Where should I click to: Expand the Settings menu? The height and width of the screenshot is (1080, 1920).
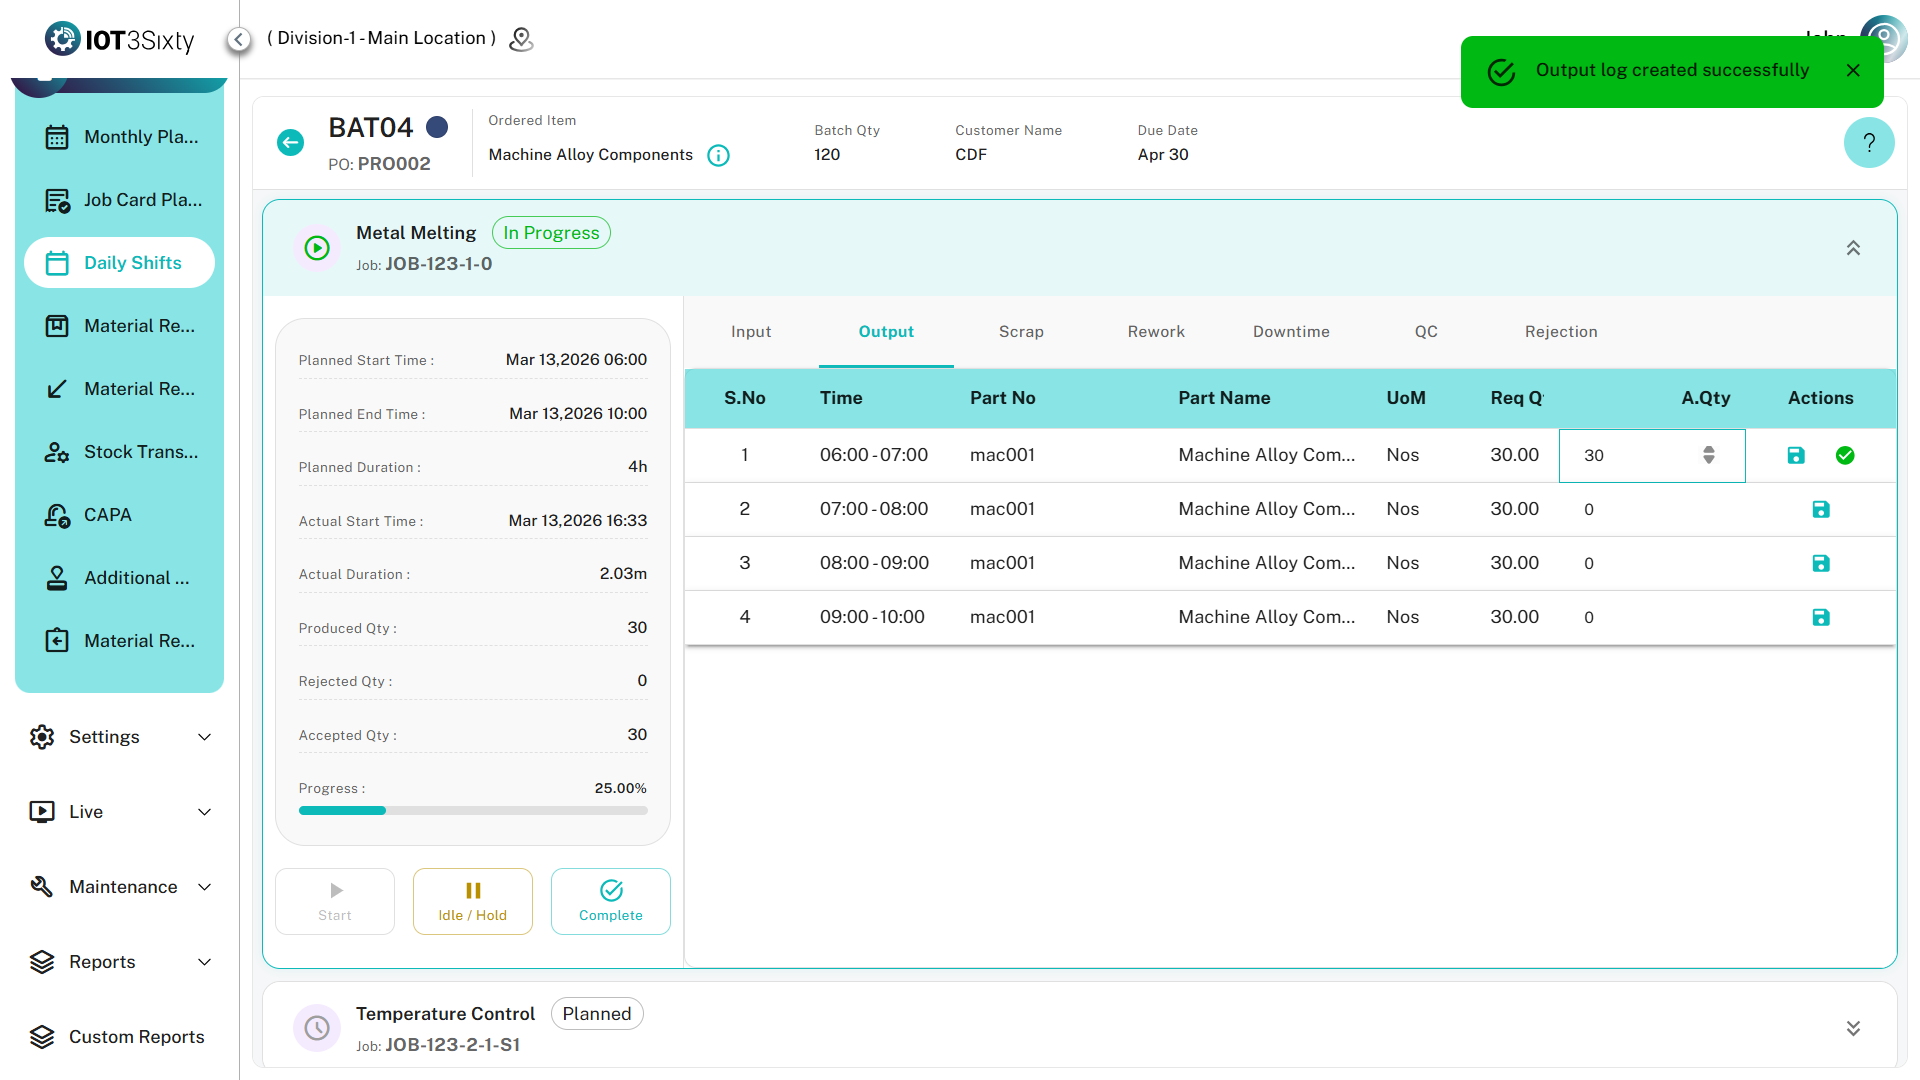click(120, 737)
